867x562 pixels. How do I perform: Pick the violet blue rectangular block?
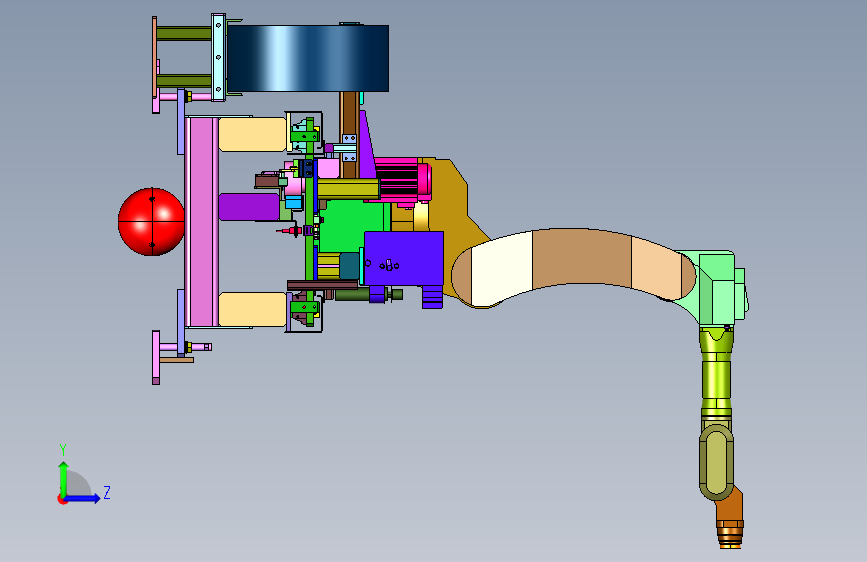(x=404, y=259)
